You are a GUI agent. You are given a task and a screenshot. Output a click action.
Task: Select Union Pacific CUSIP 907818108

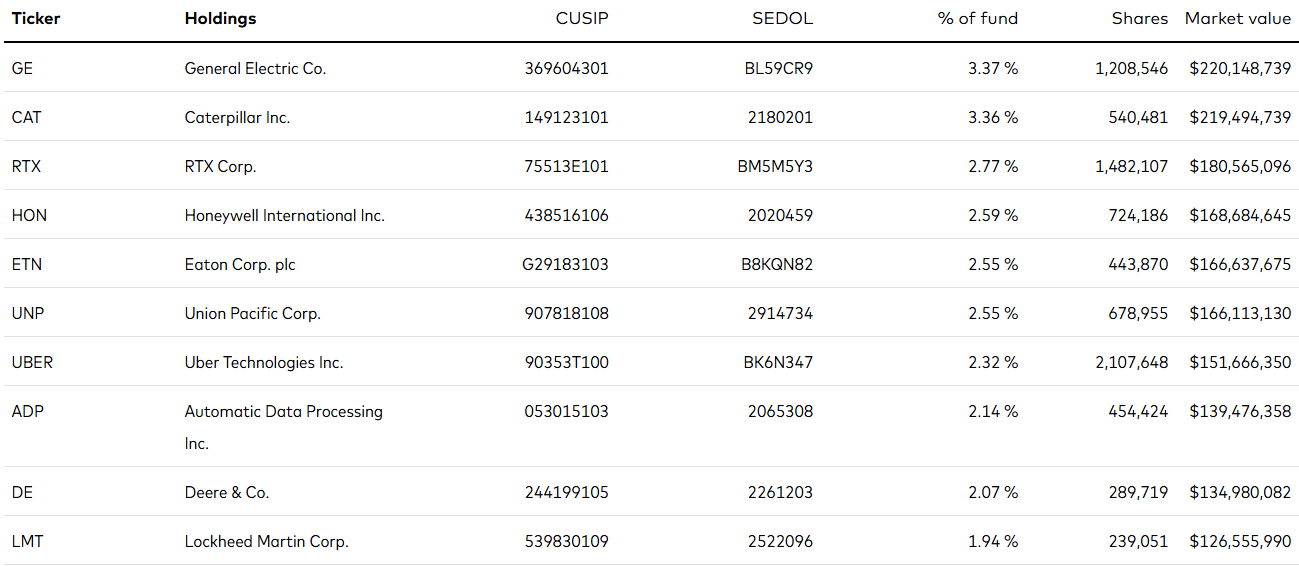click(x=566, y=313)
